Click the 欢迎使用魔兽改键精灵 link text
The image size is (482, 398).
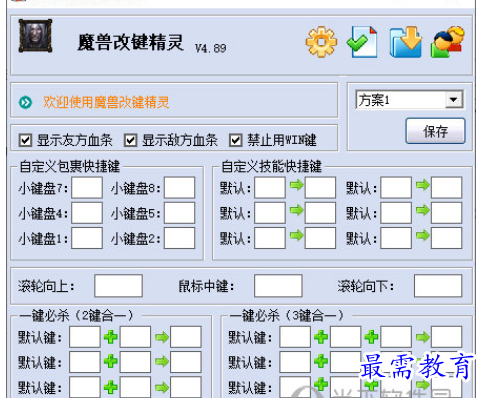106,102
